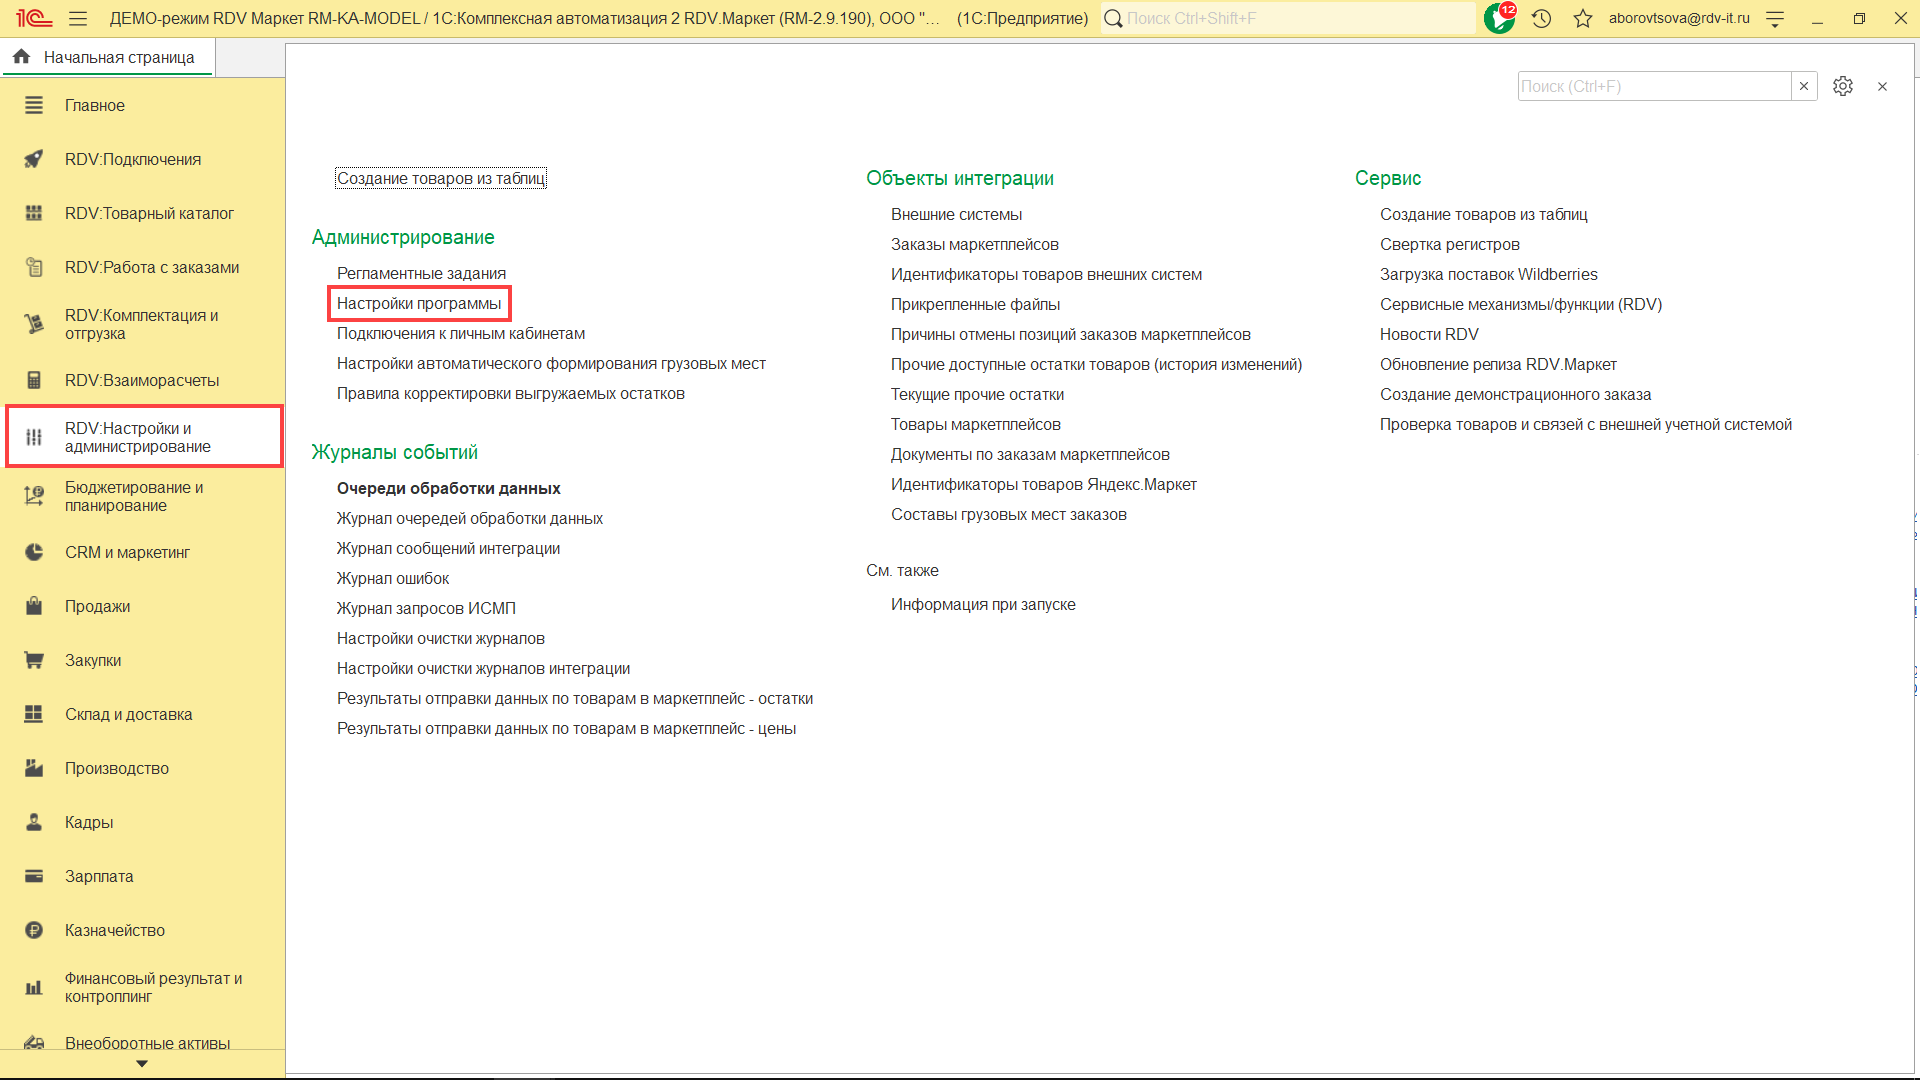This screenshot has width=1920, height=1080.
Task: Click the notifications bell icon
Action: click(x=1498, y=18)
